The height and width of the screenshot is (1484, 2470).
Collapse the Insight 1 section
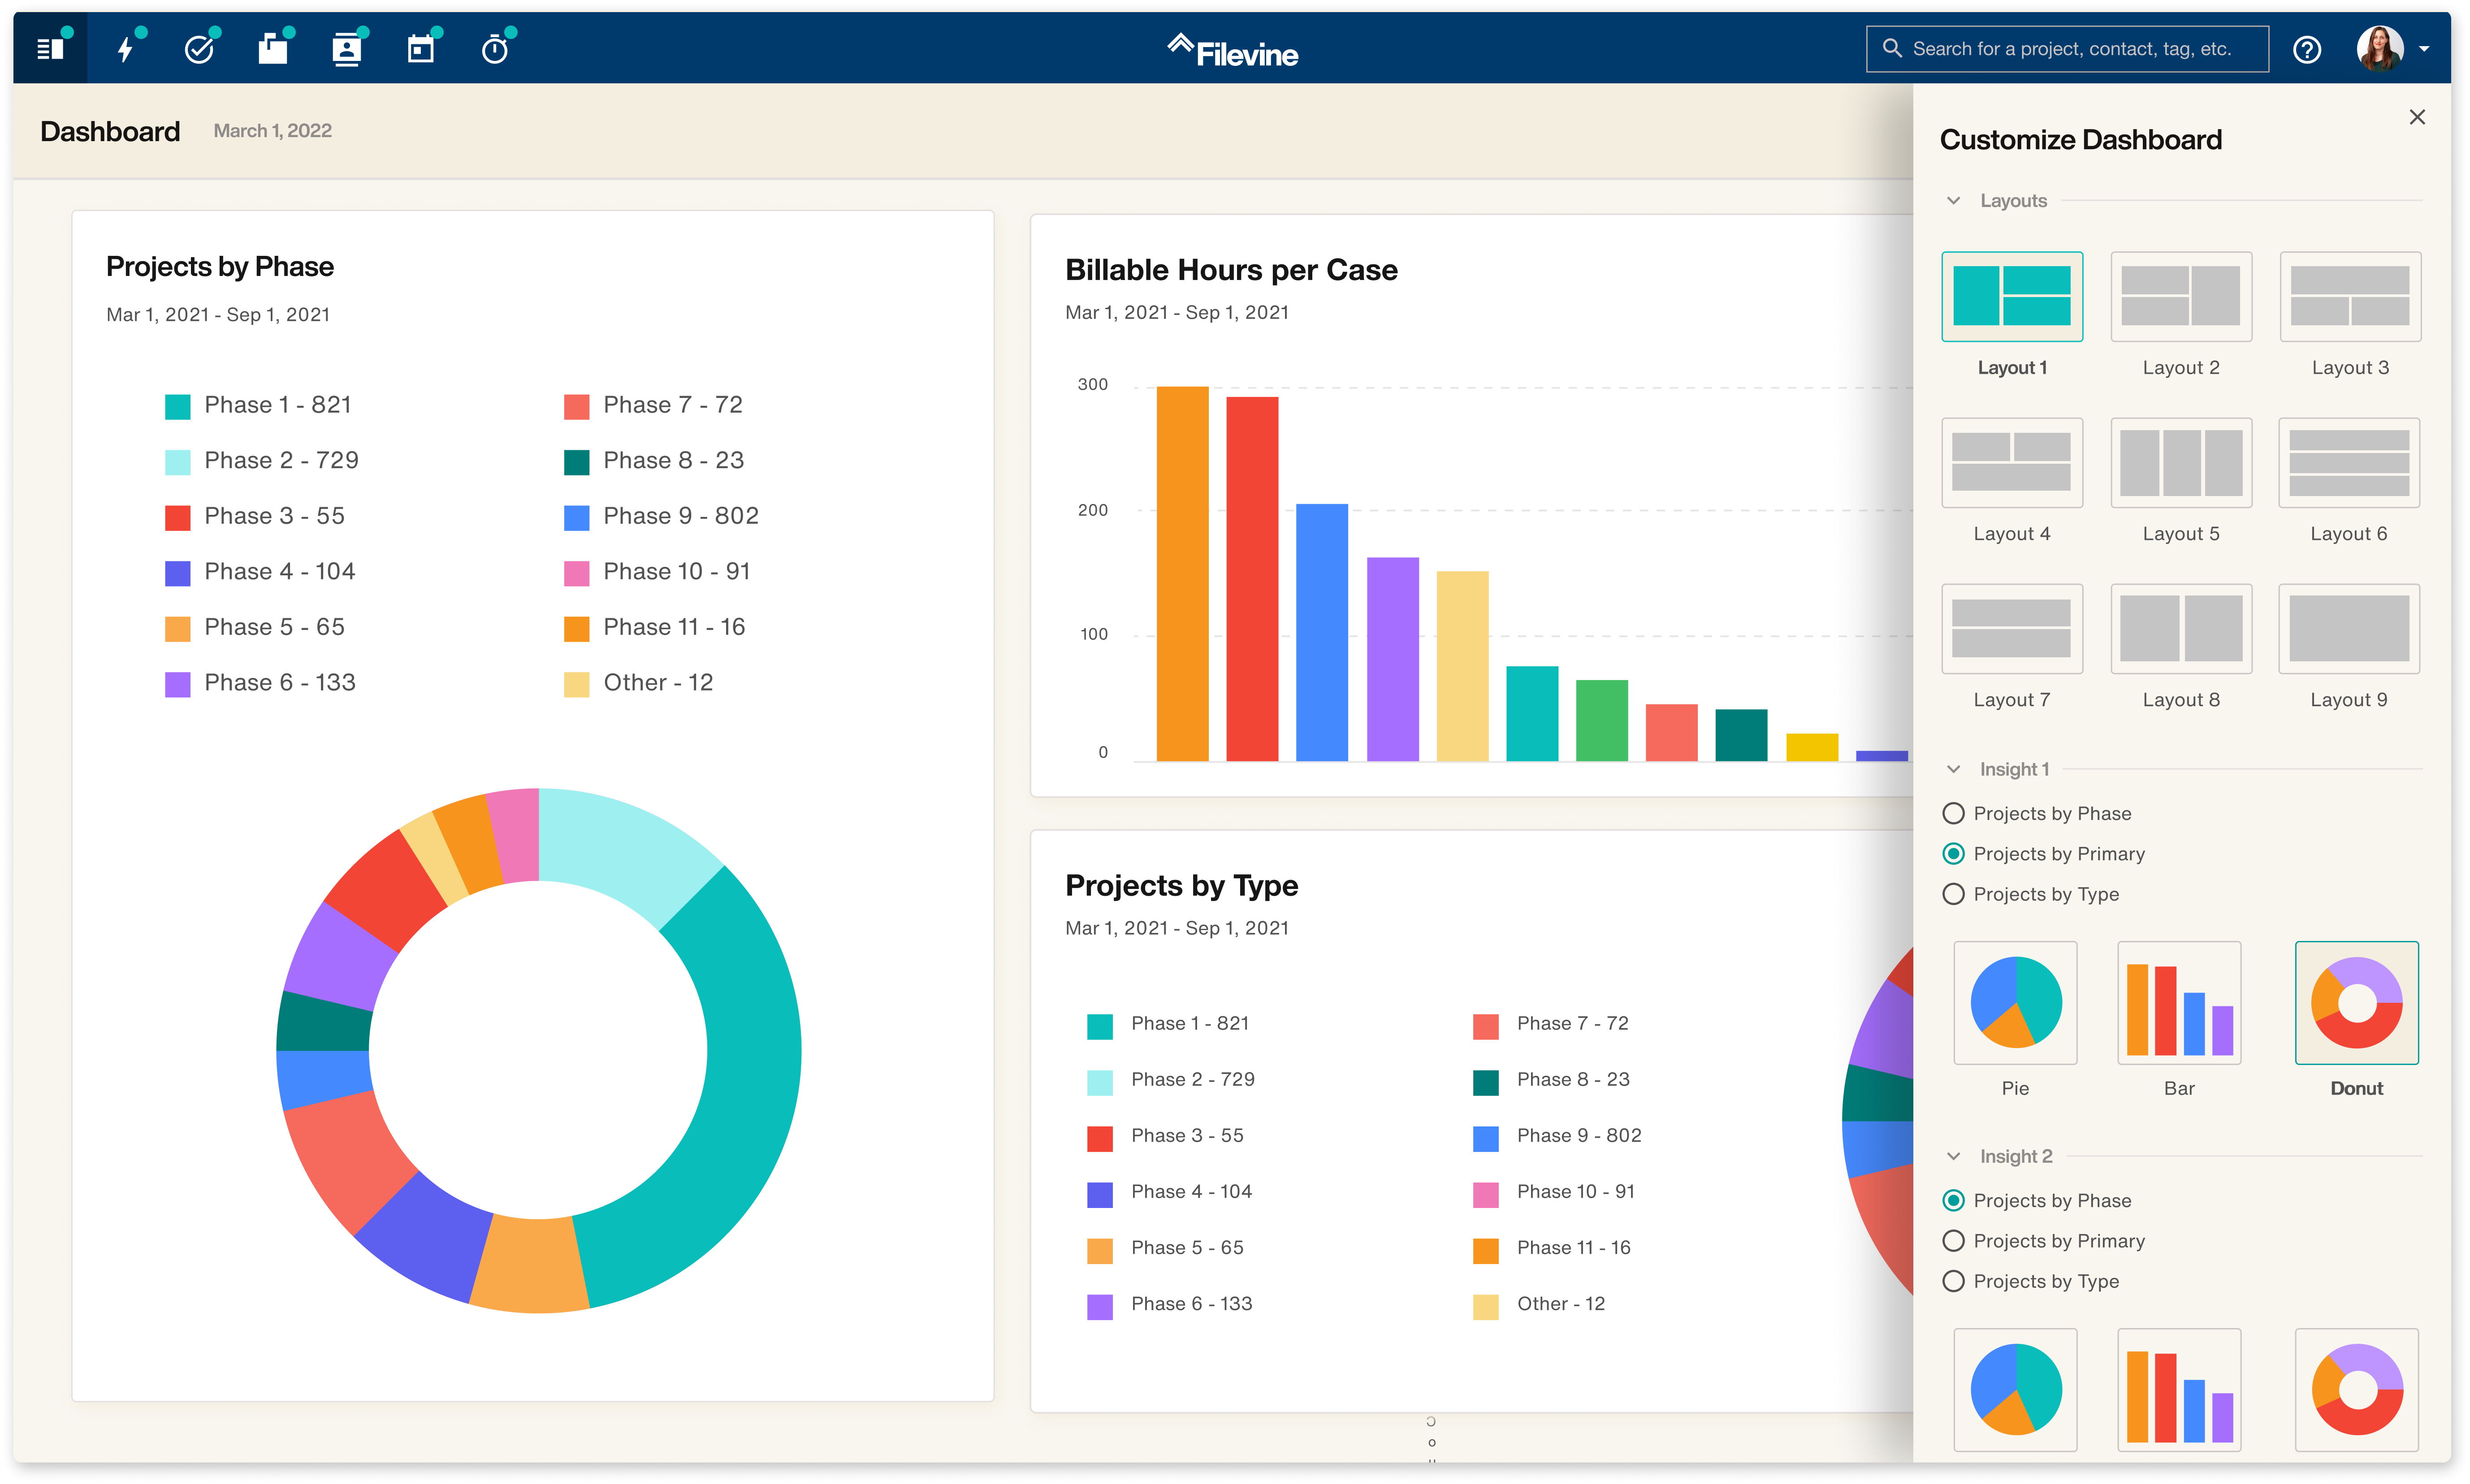1953,769
